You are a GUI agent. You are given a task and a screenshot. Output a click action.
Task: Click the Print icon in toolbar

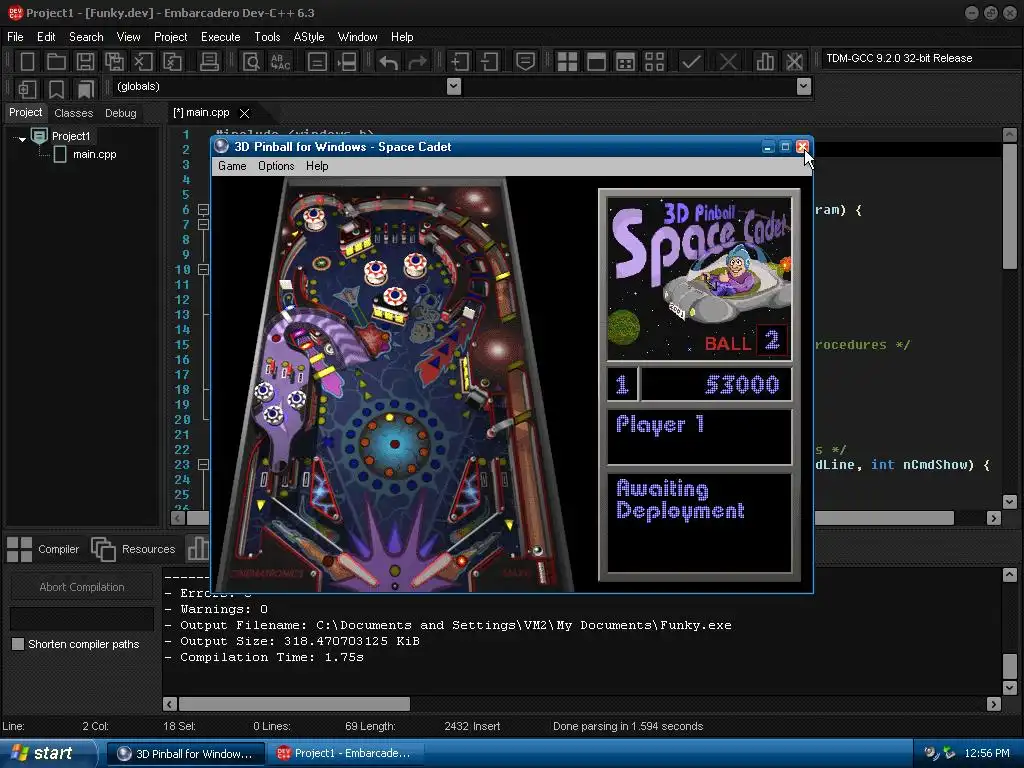[x=209, y=61]
